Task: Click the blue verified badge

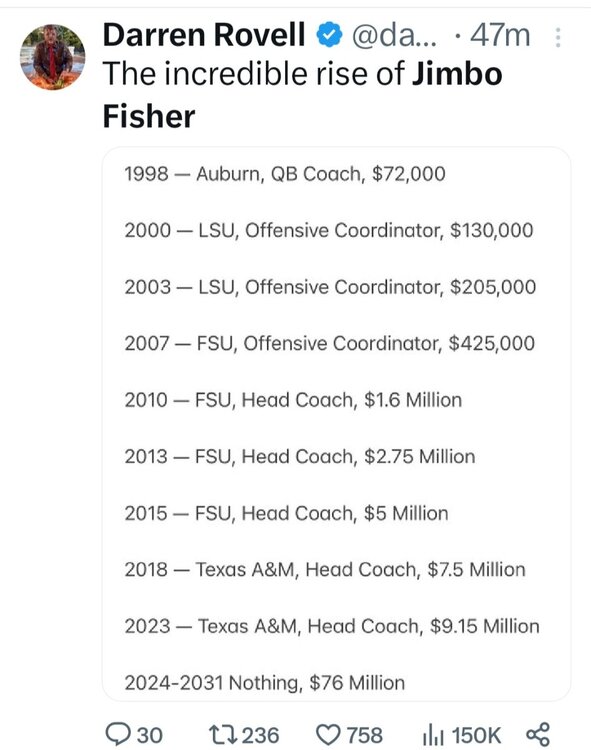Action: [329, 35]
